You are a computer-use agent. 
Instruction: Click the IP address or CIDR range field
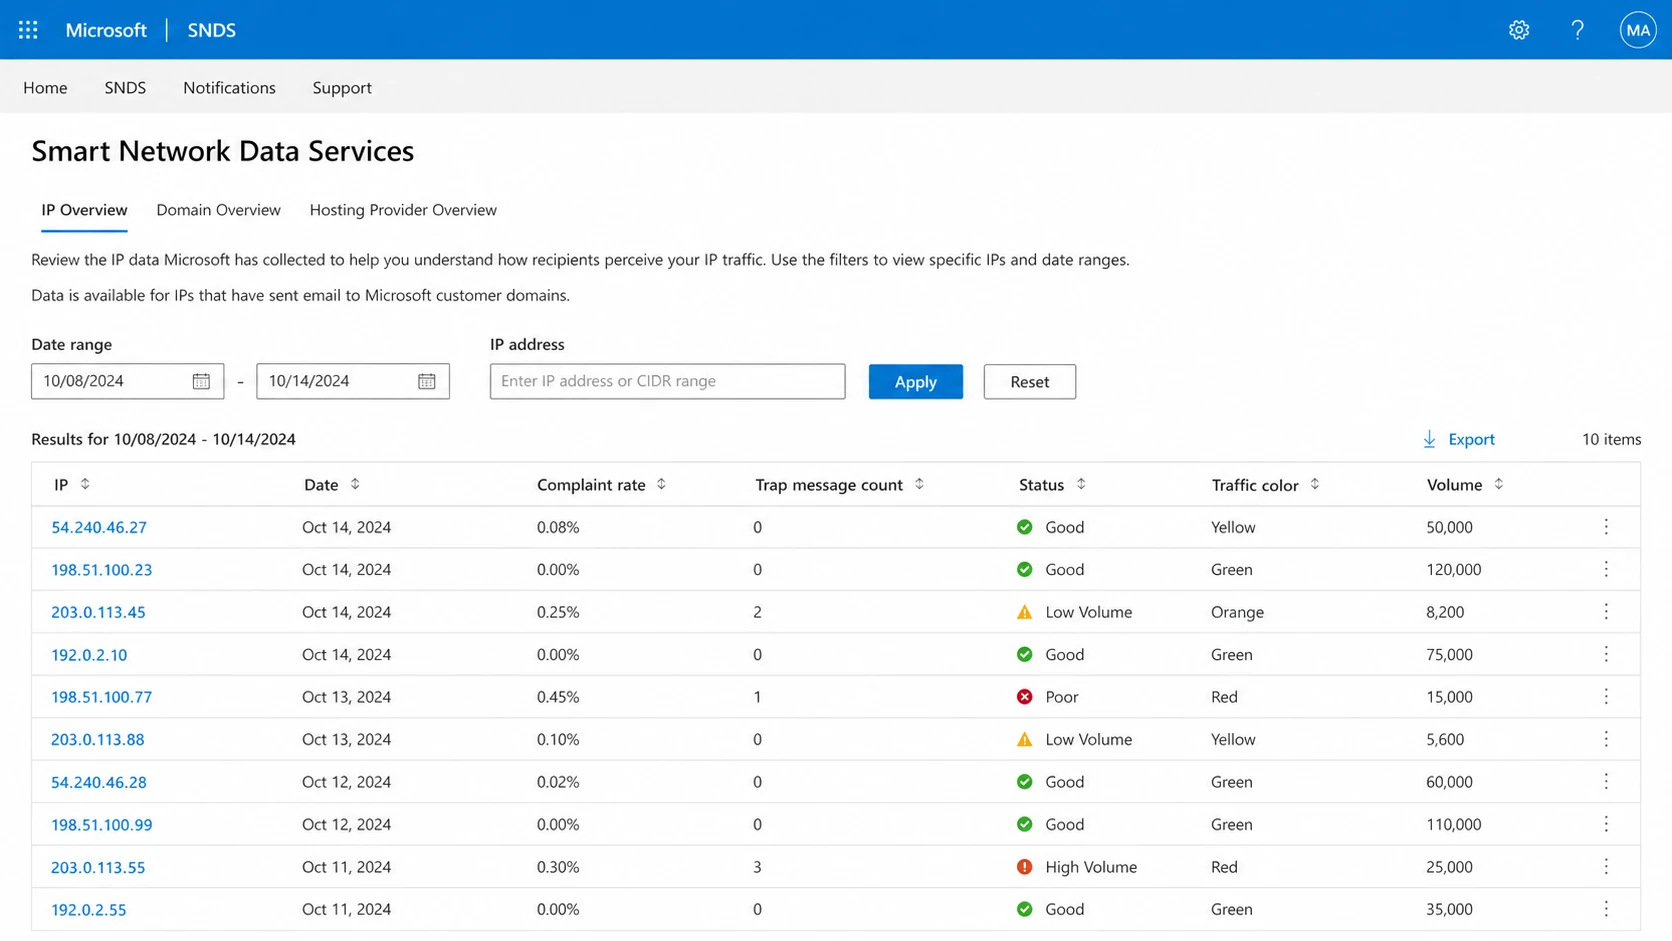[667, 381]
